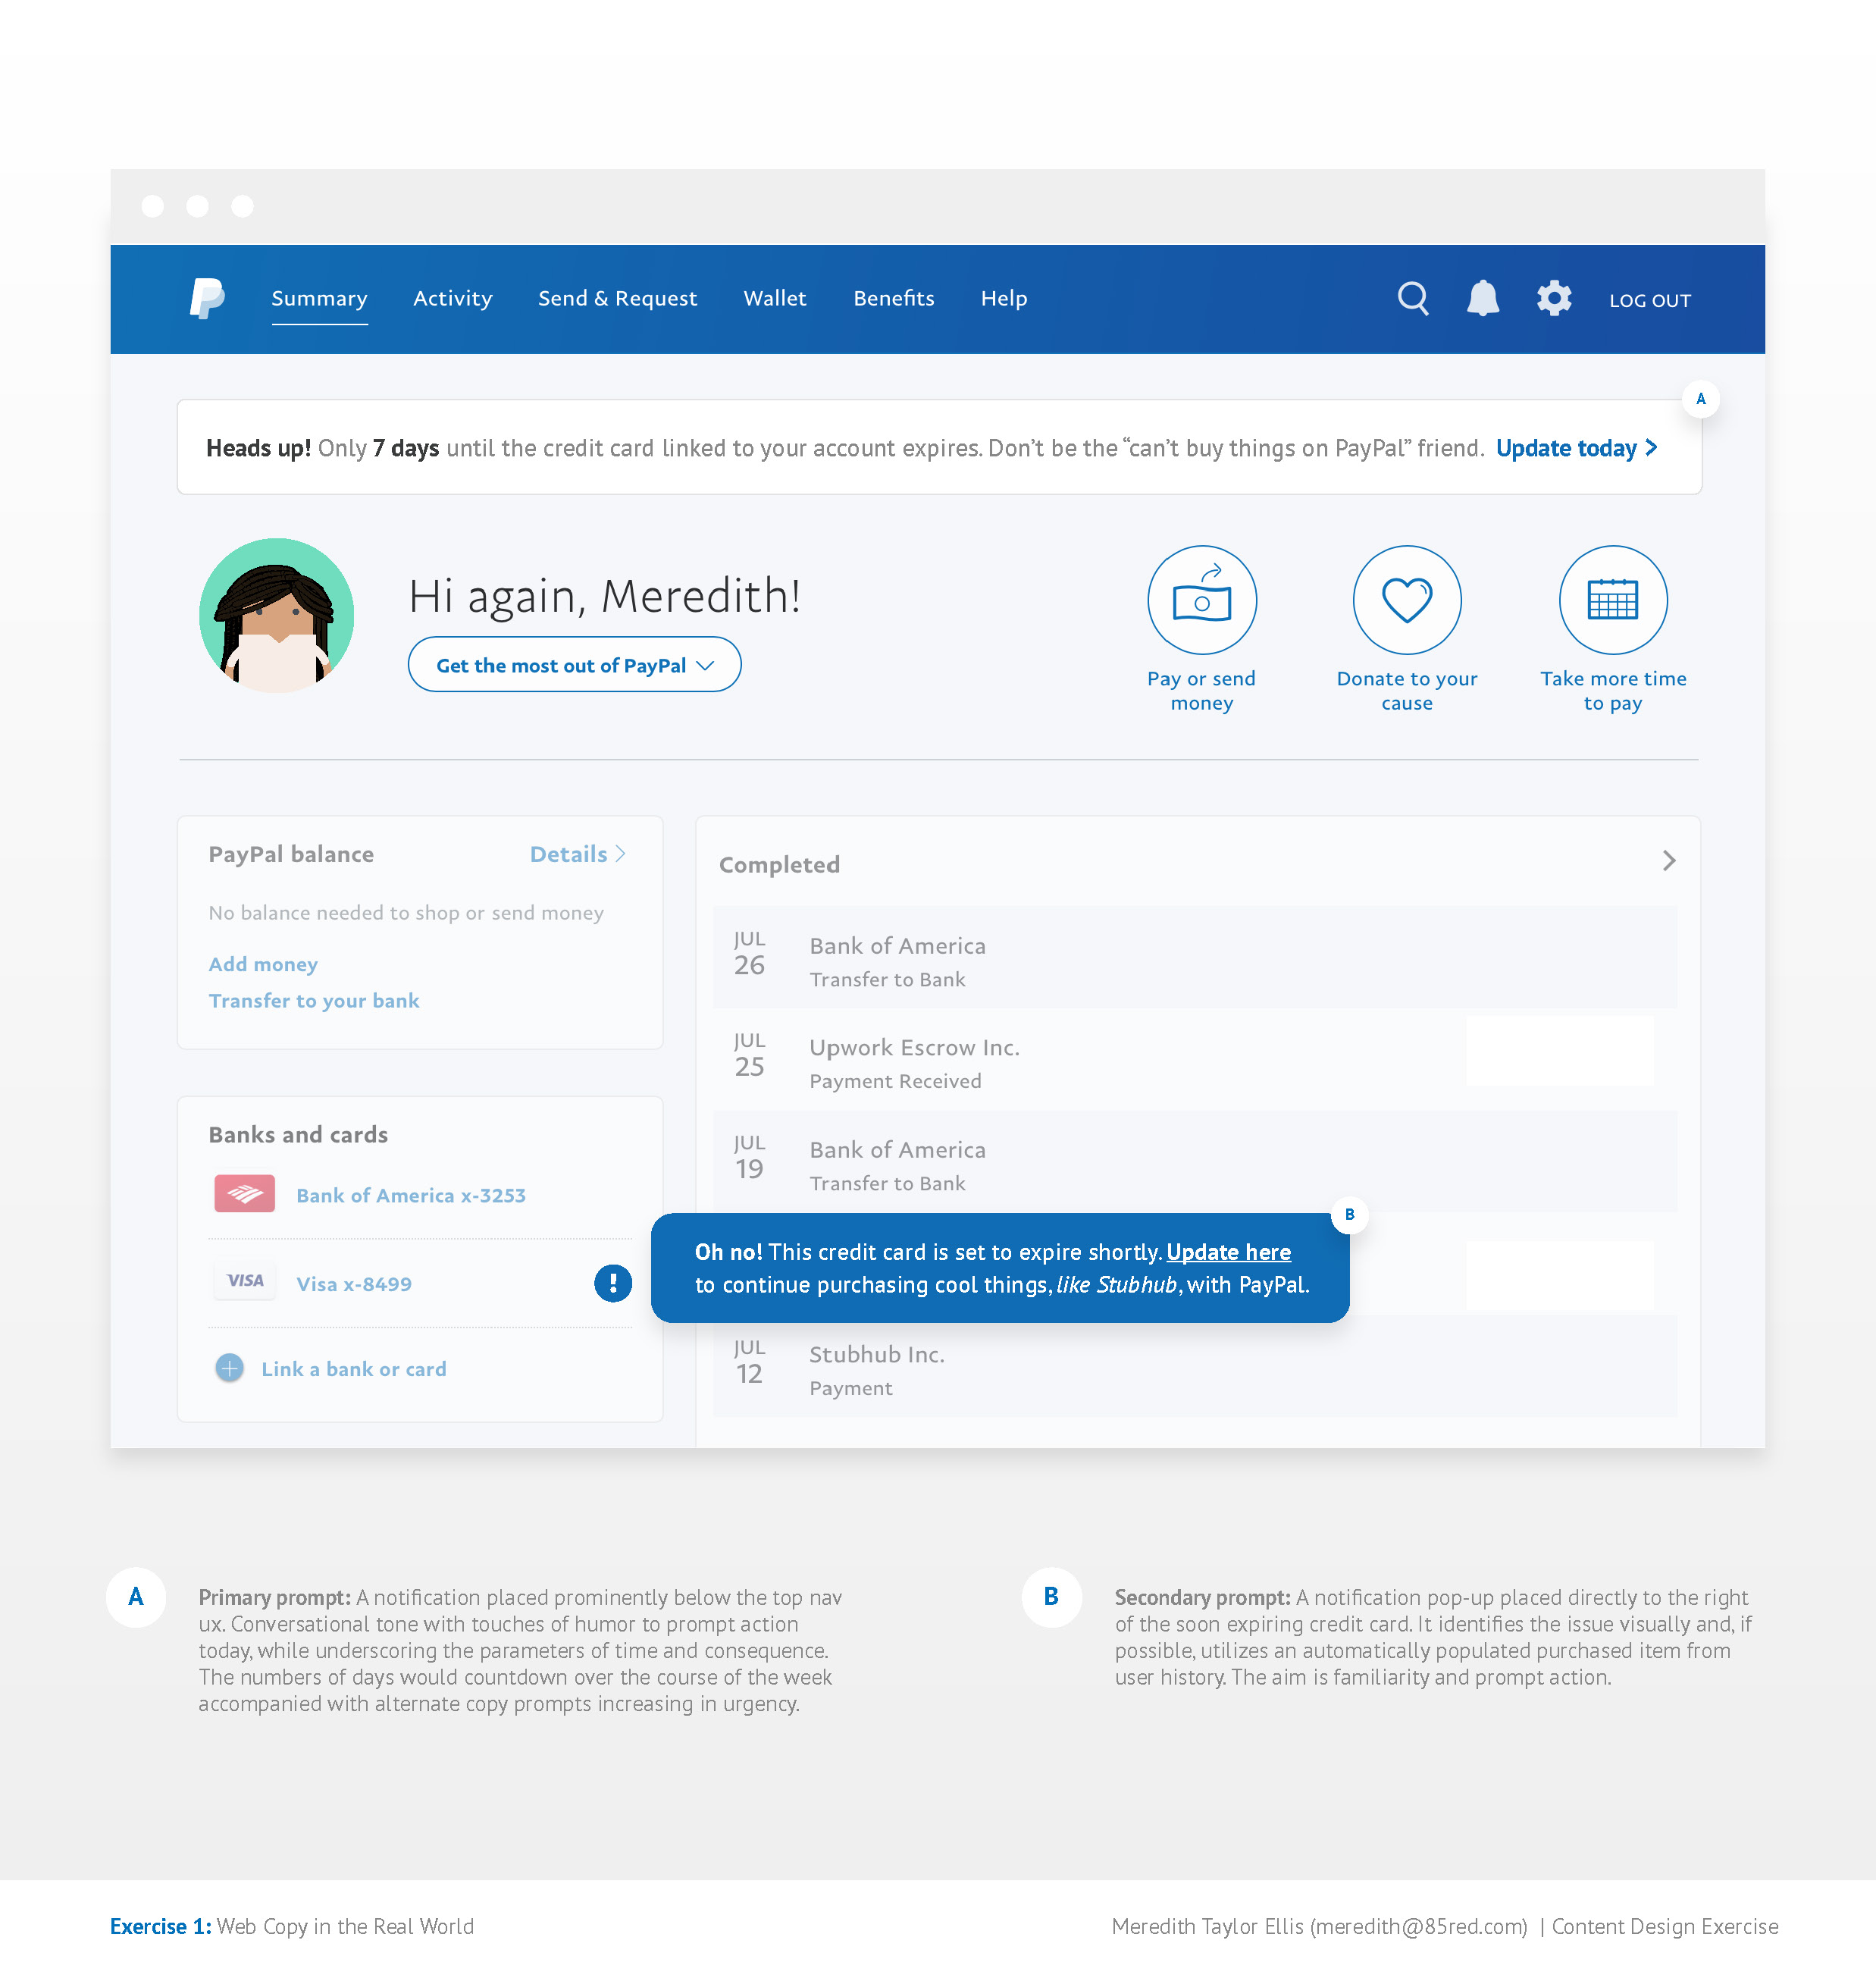Click the Pay or send money label
The image size is (1876, 1978).
pyautogui.click(x=1201, y=691)
